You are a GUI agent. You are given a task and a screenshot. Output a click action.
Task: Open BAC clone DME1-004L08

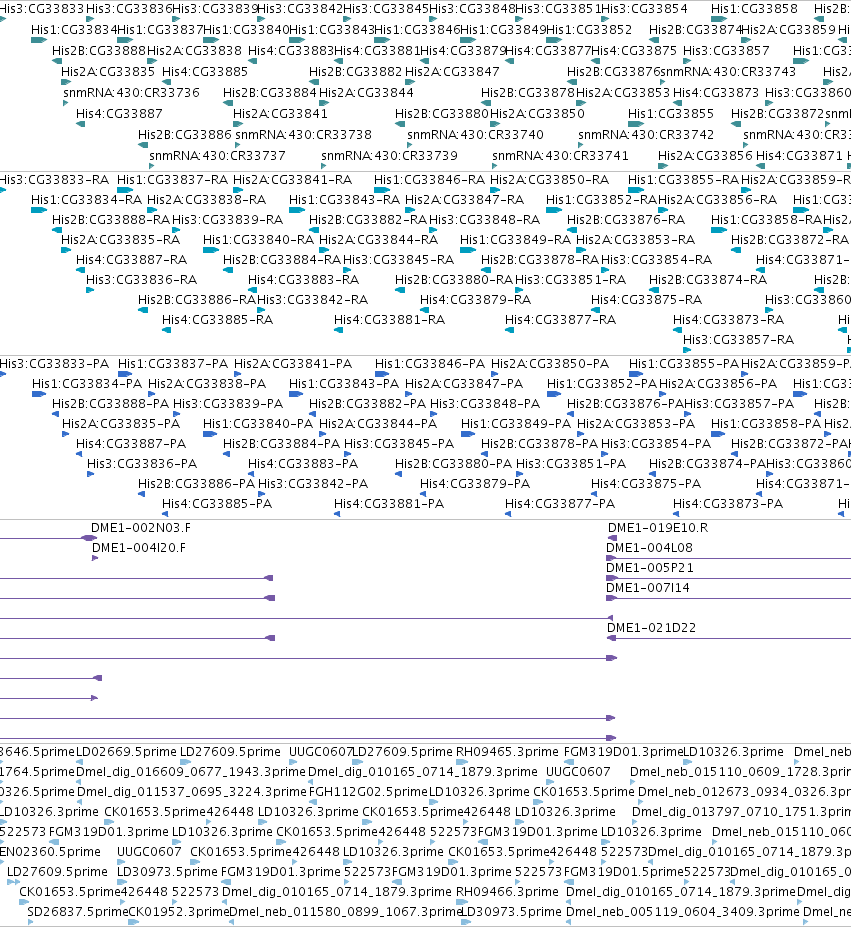coord(649,548)
